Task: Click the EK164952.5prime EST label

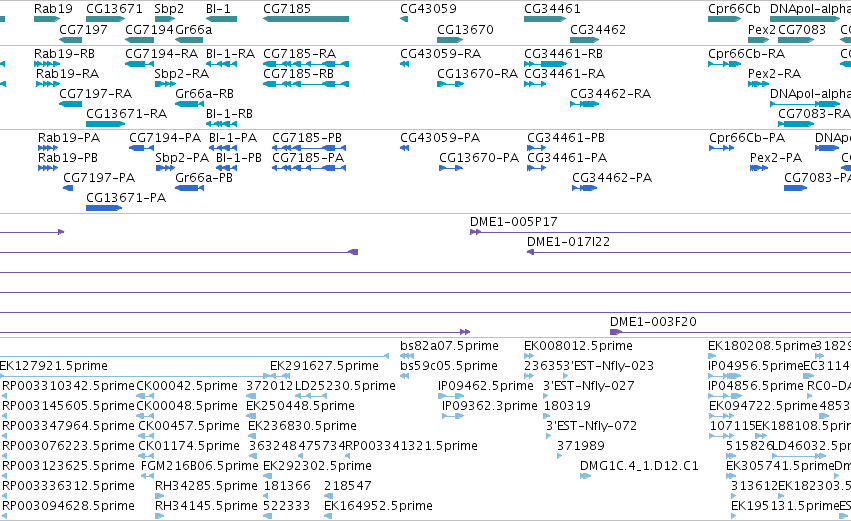Action: point(378,506)
